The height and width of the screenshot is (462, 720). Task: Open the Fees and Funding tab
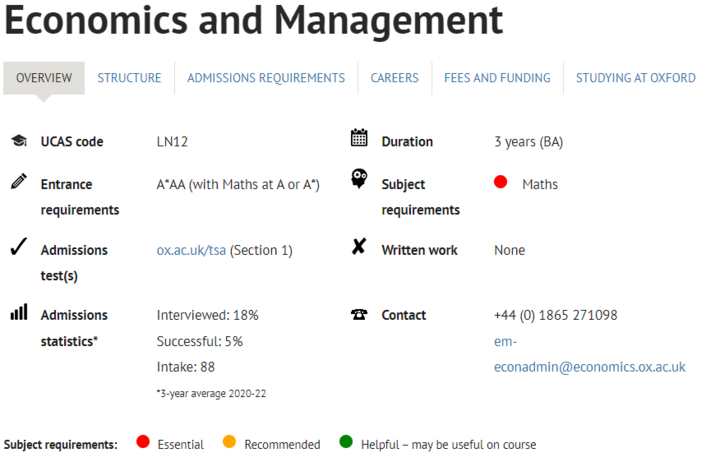tap(497, 78)
